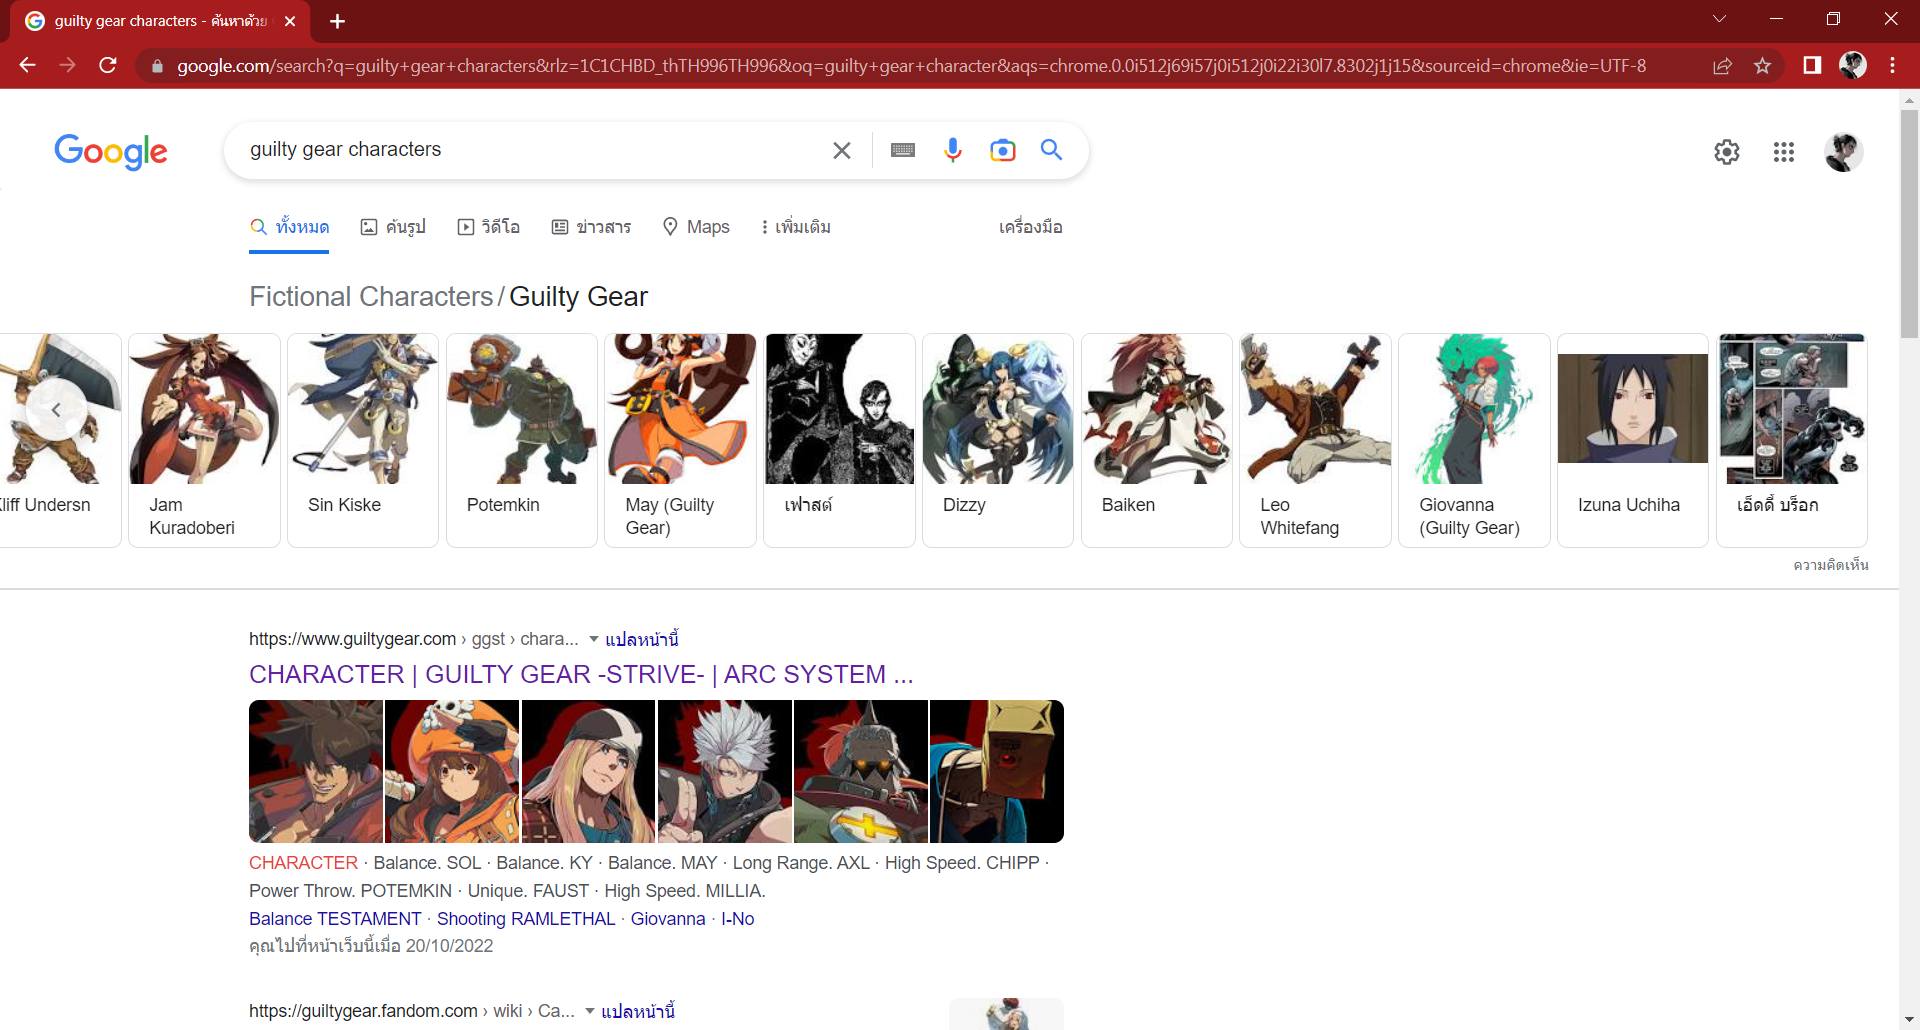Go to the Google homepage logo
The height and width of the screenshot is (1030, 1920).
click(x=111, y=152)
